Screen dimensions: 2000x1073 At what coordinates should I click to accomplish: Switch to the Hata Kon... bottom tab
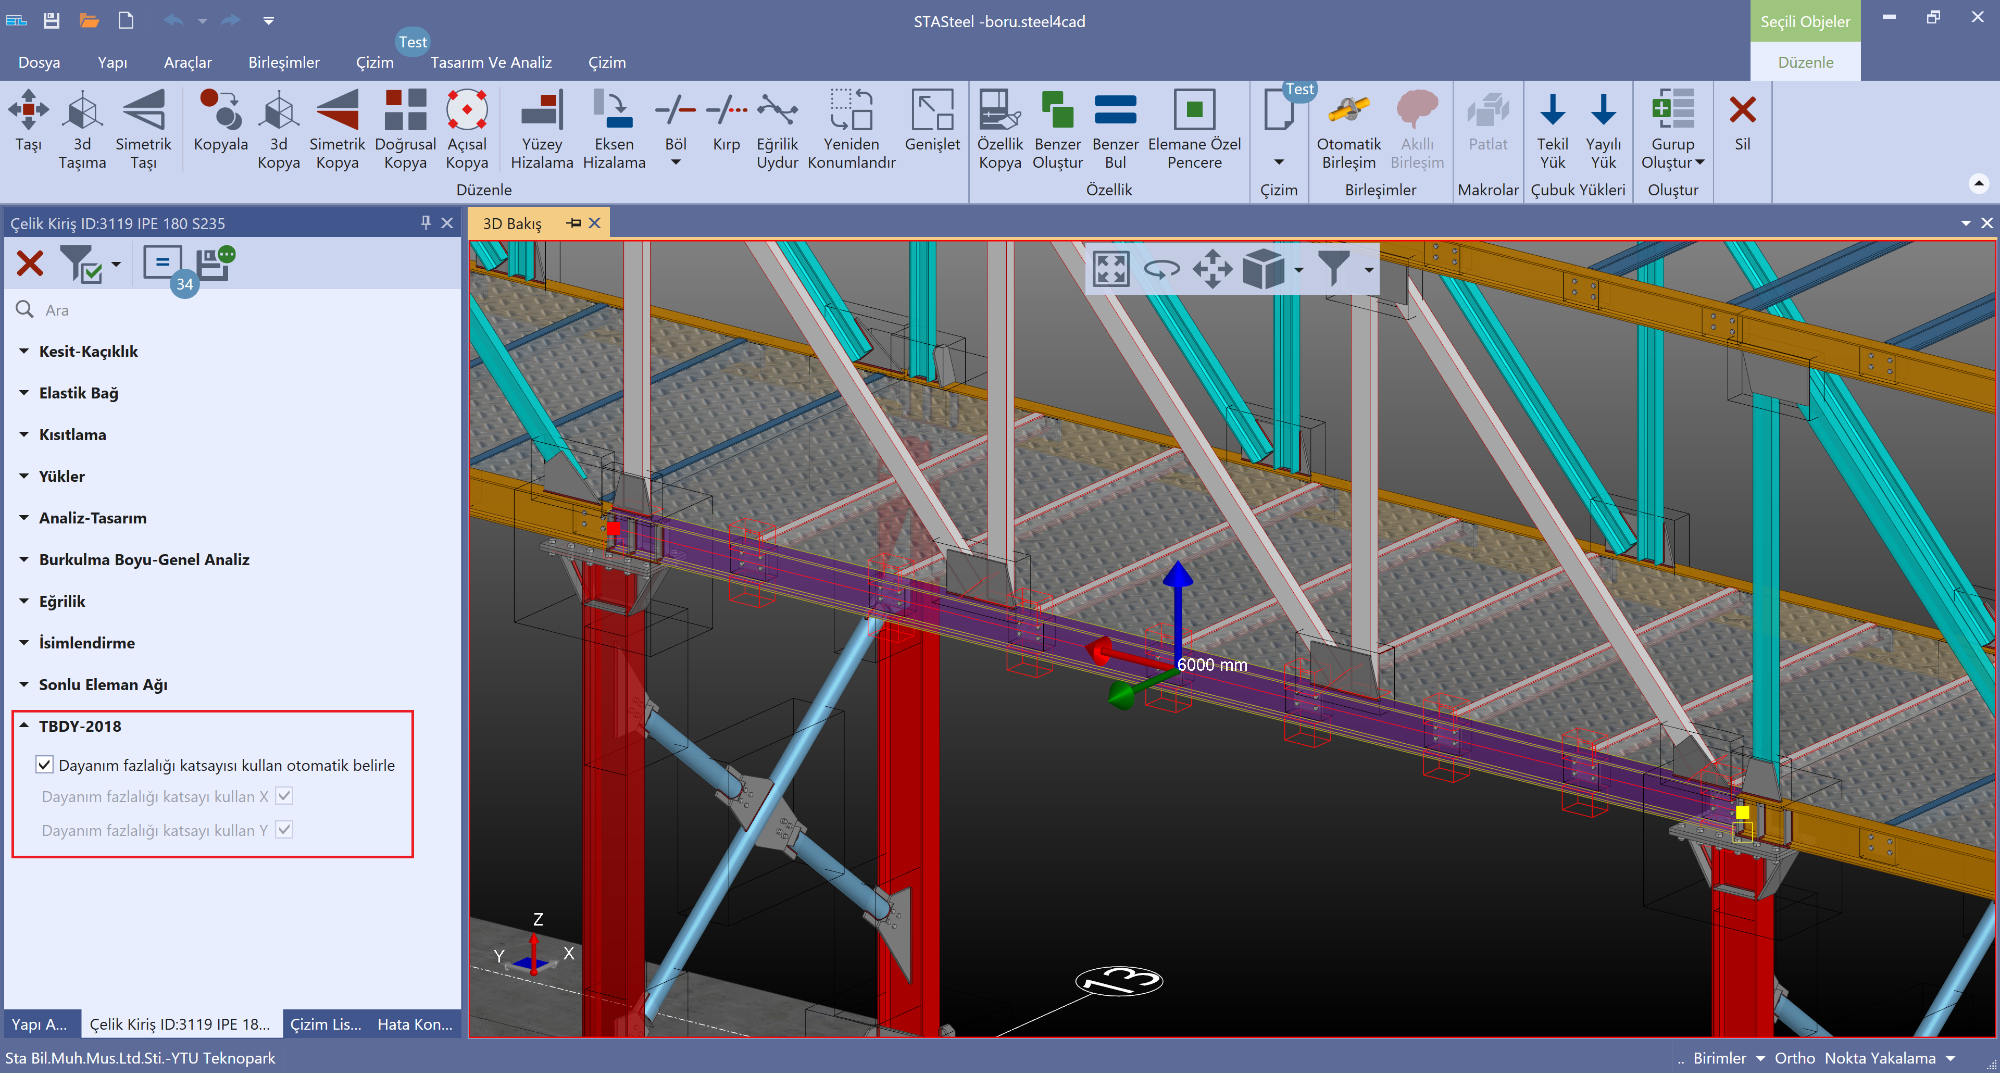tap(414, 1024)
